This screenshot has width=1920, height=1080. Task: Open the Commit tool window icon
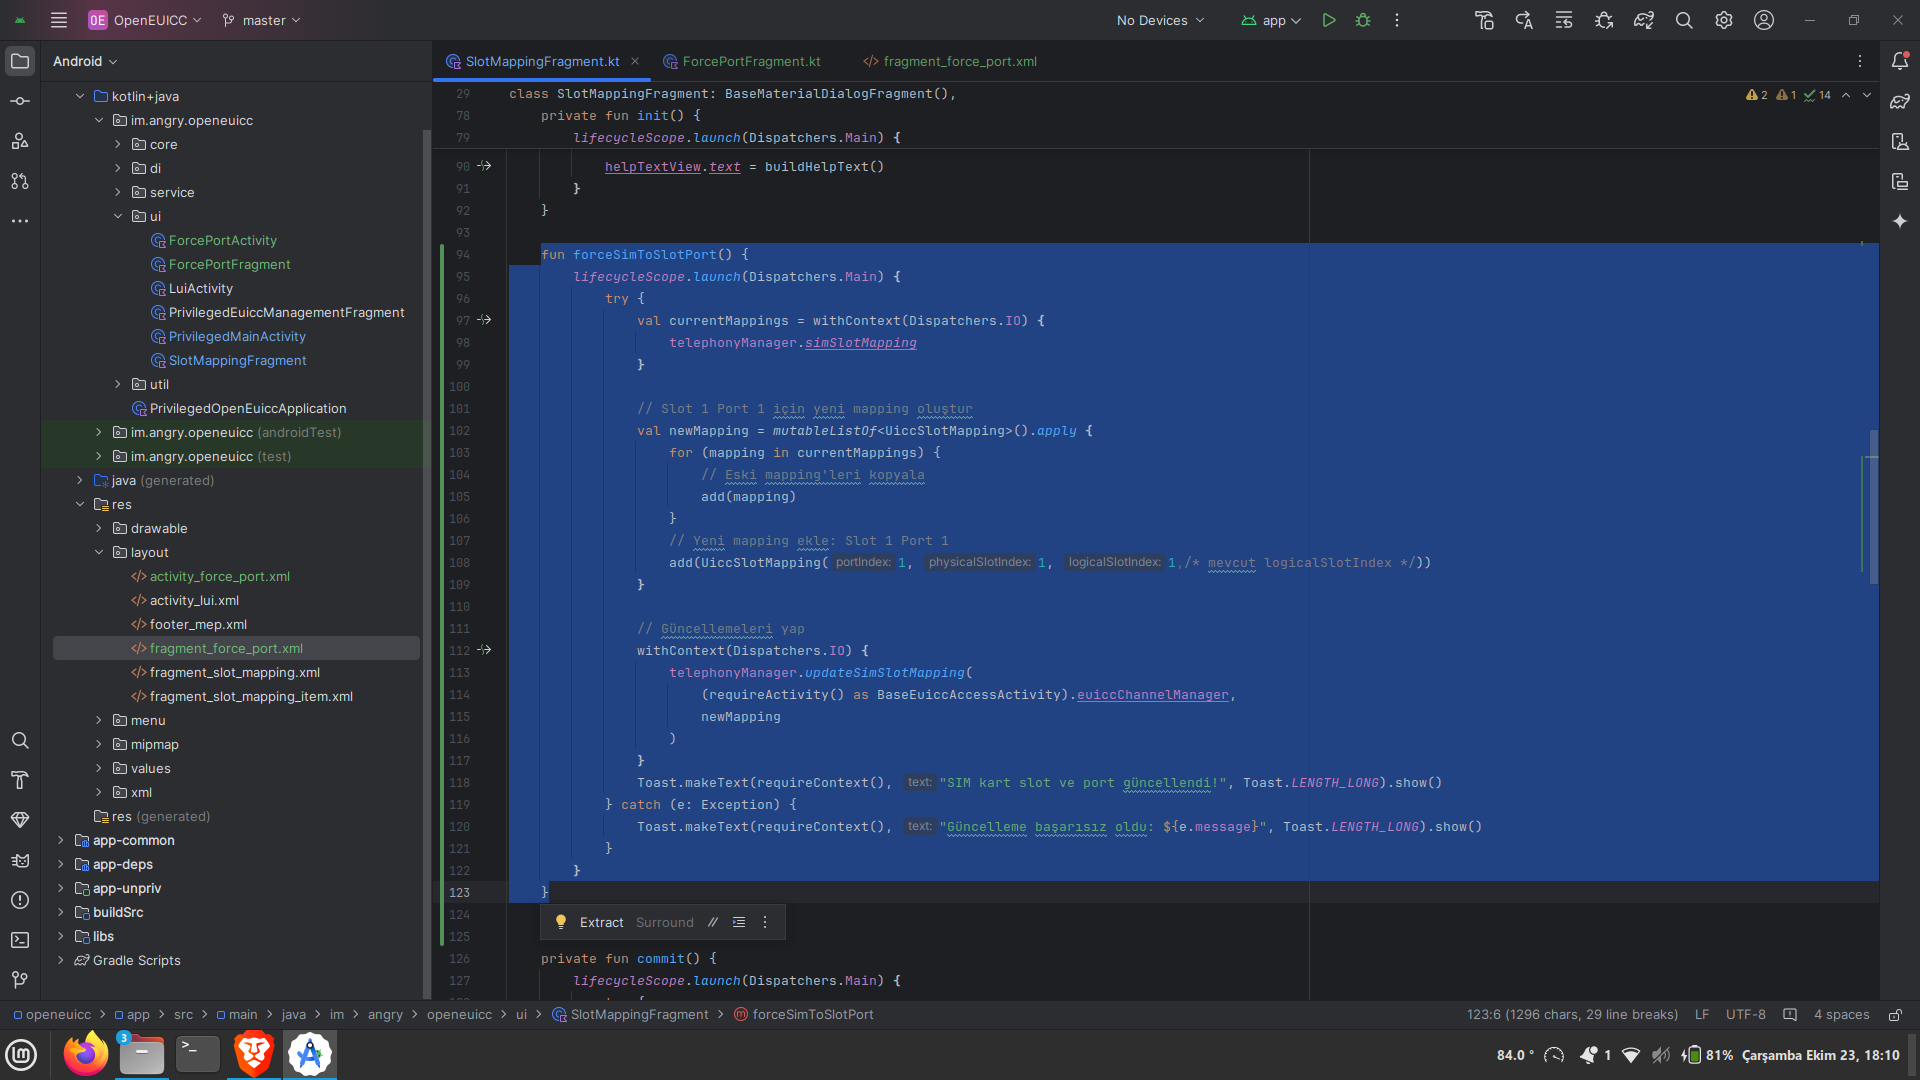click(x=20, y=101)
